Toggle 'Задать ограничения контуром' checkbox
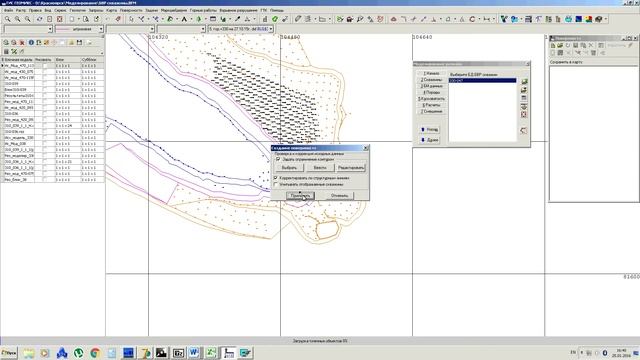 pyautogui.click(x=278, y=159)
